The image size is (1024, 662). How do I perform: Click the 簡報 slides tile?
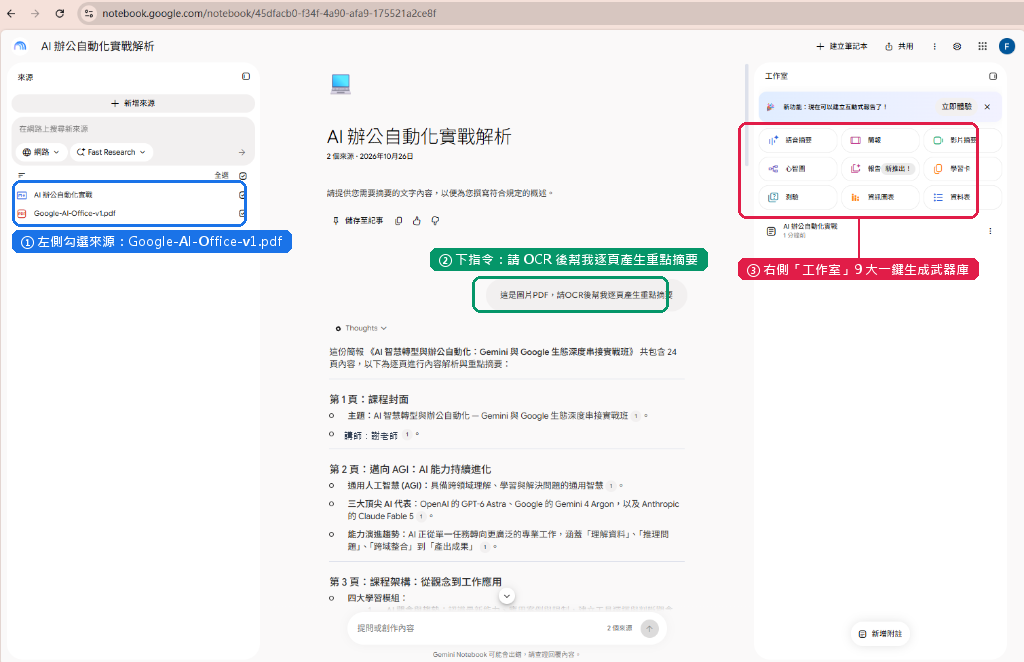880,140
